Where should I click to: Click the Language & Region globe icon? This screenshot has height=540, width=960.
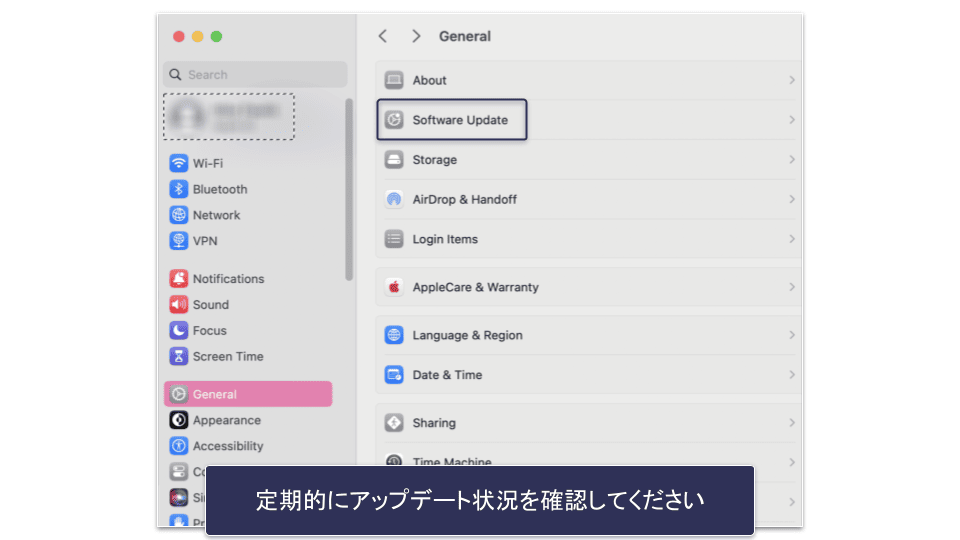(x=394, y=336)
